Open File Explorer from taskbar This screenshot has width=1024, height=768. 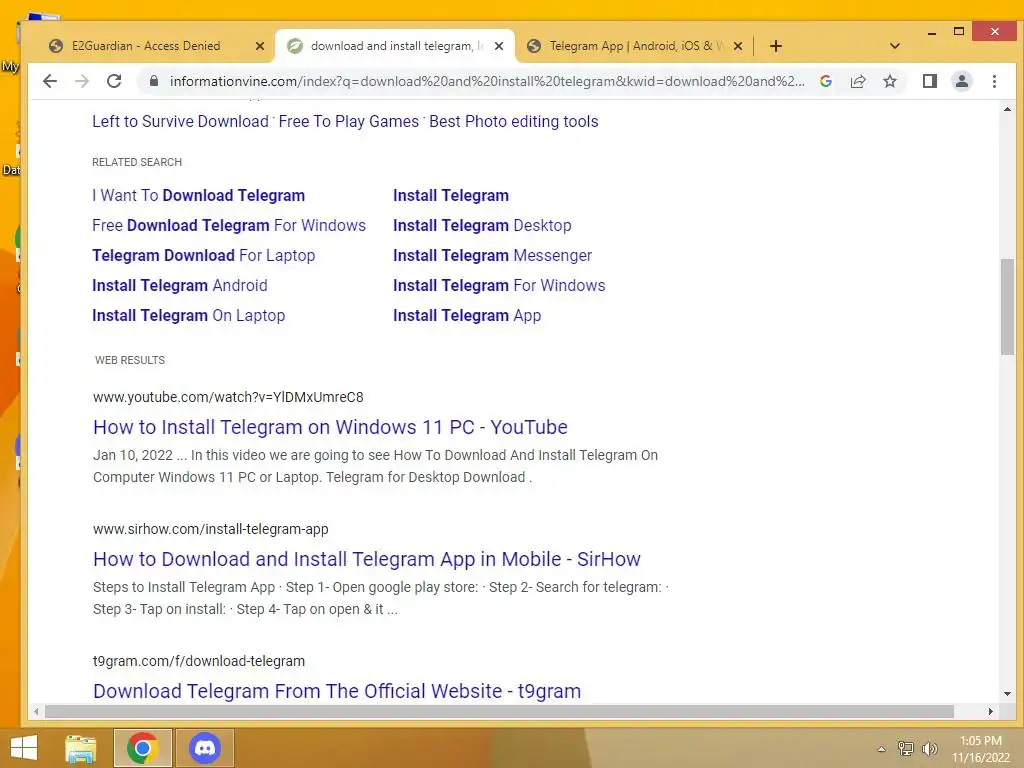tap(81, 748)
